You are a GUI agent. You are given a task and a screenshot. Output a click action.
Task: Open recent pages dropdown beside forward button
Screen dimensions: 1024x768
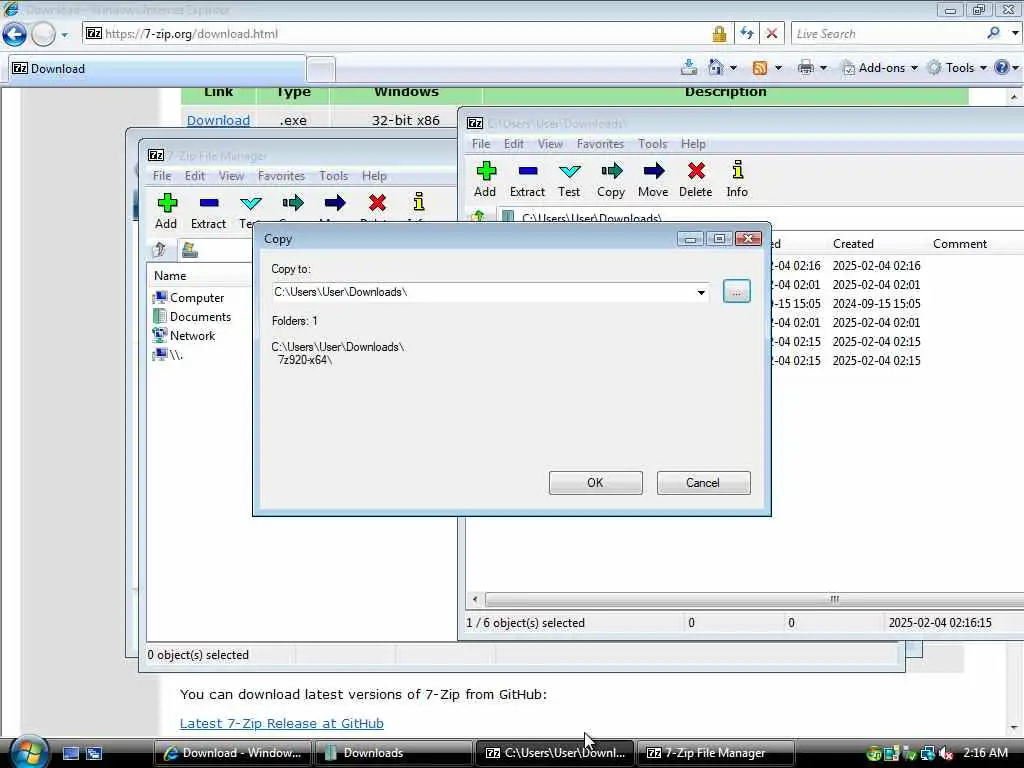pyautogui.click(x=64, y=35)
